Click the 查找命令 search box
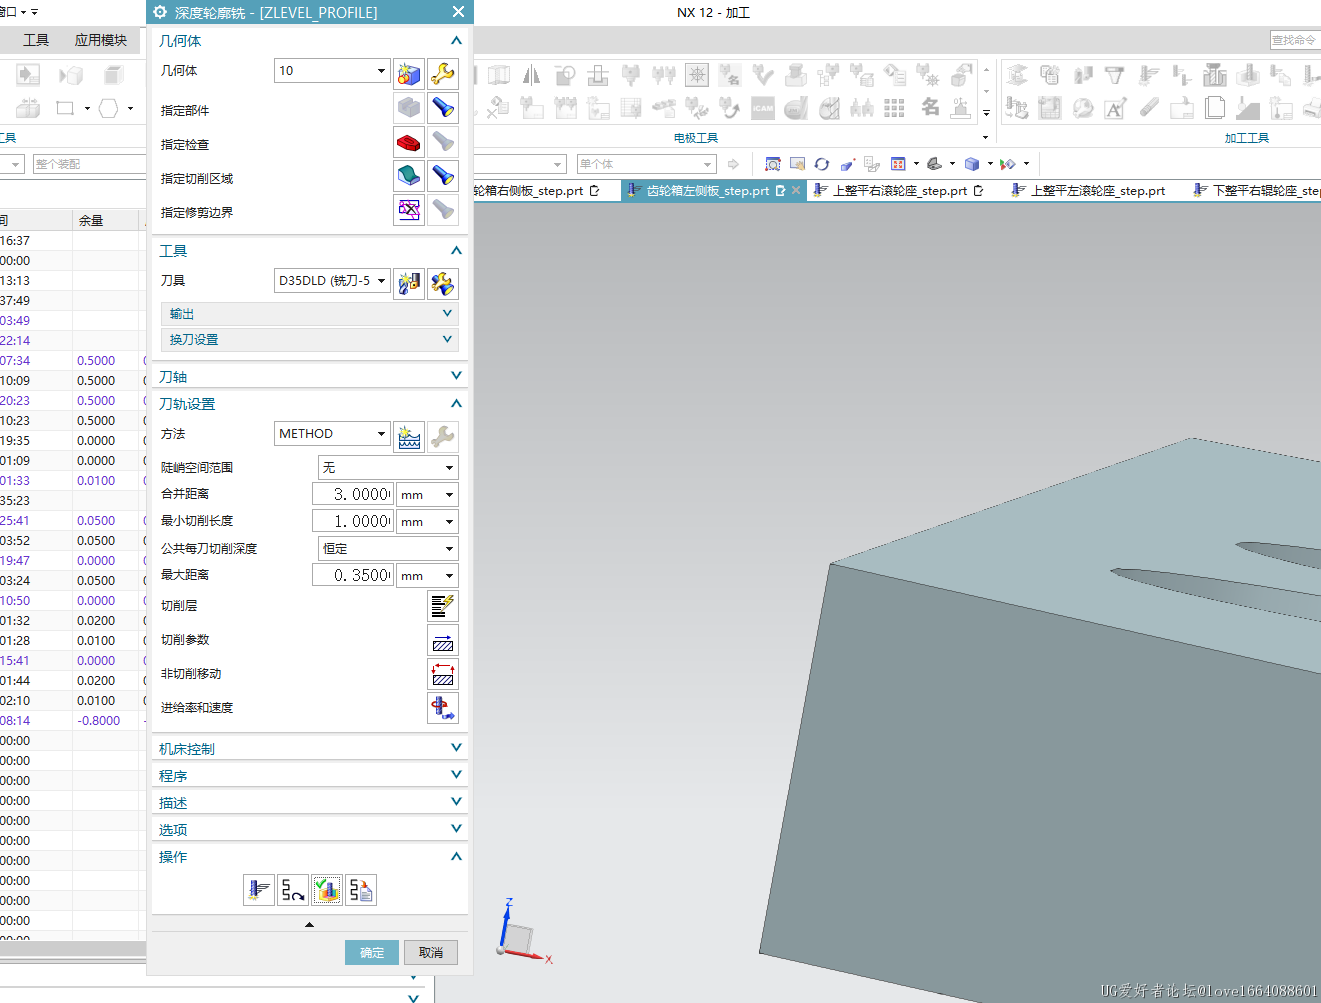The height and width of the screenshot is (1003, 1321). pyautogui.click(x=1295, y=40)
